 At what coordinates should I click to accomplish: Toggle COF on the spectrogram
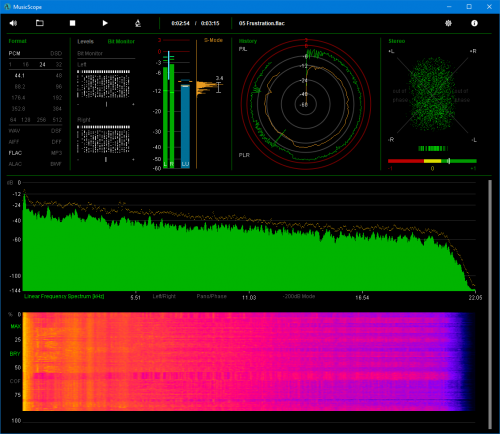(x=15, y=381)
